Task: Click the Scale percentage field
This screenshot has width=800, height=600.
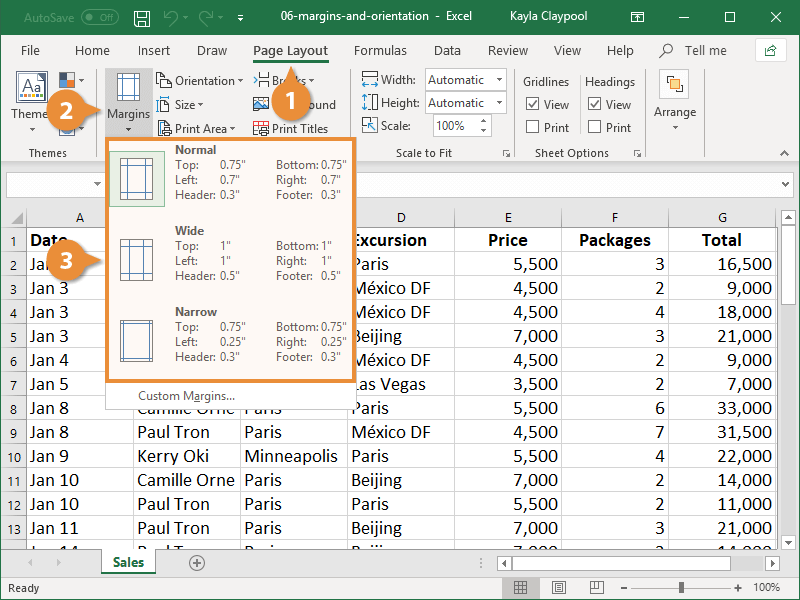Action: (x=455, y=126)
